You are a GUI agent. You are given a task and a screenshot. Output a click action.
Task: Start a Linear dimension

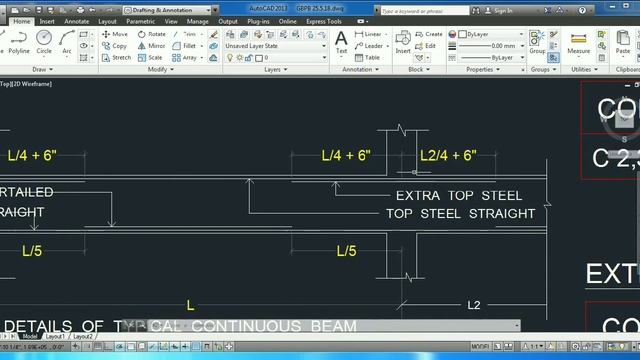point(368,34)
